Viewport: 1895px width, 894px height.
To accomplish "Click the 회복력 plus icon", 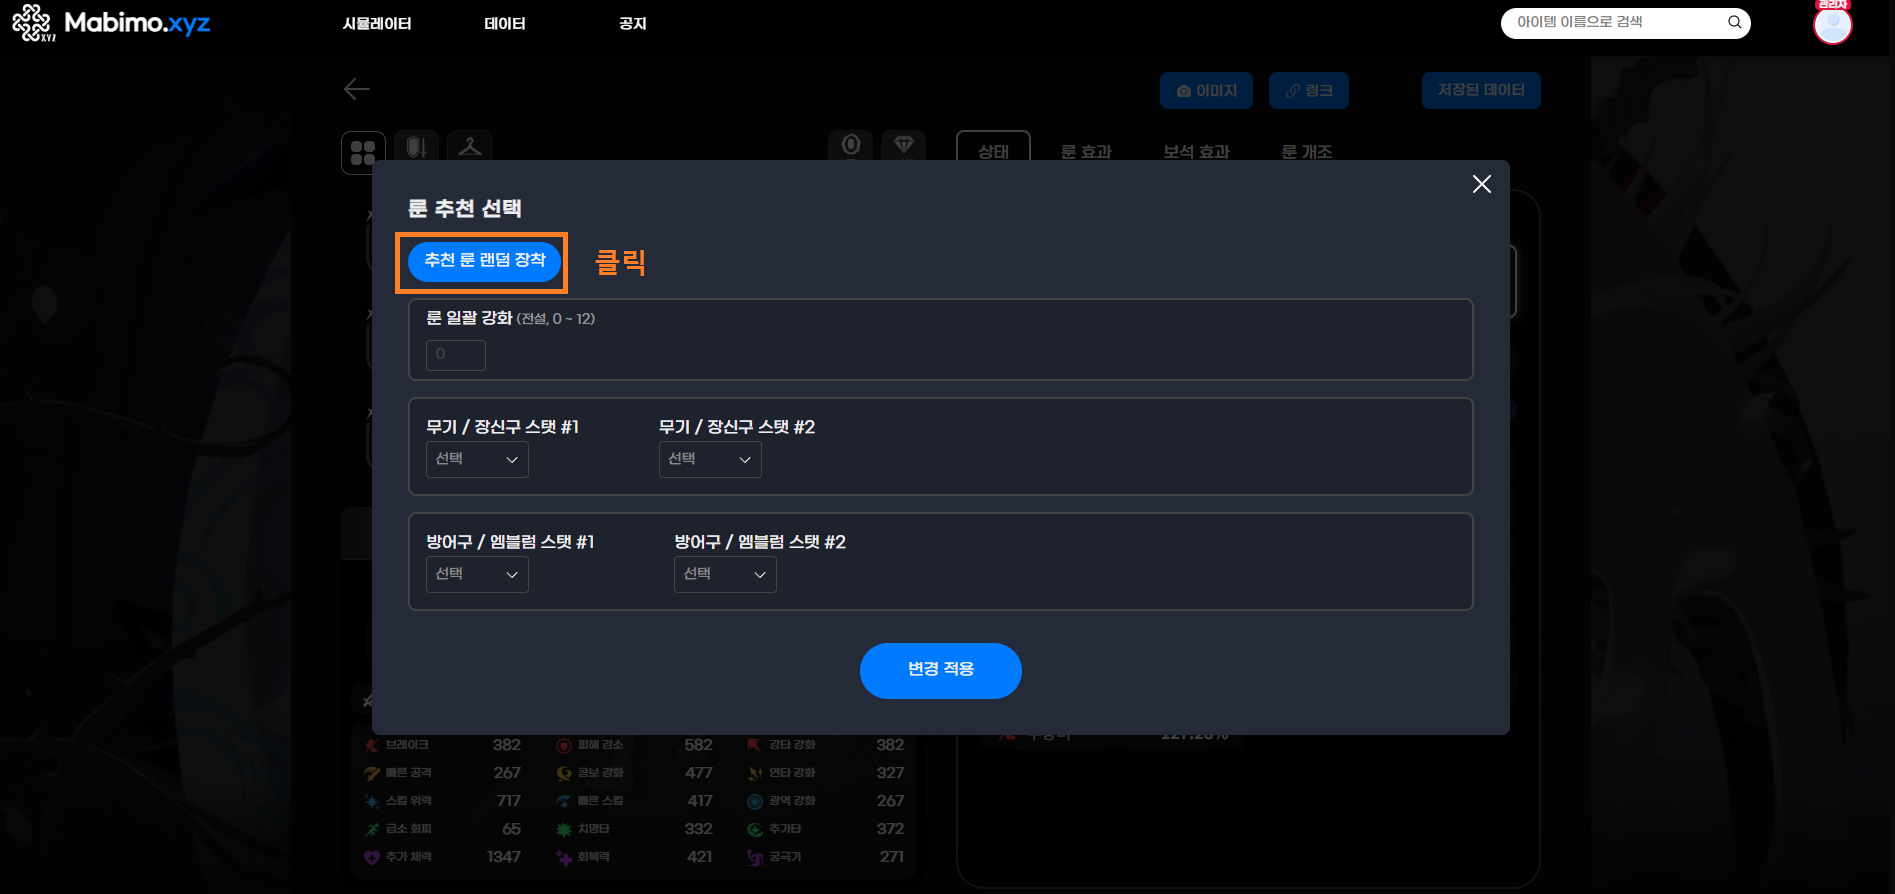I will (x=564, y=857).
